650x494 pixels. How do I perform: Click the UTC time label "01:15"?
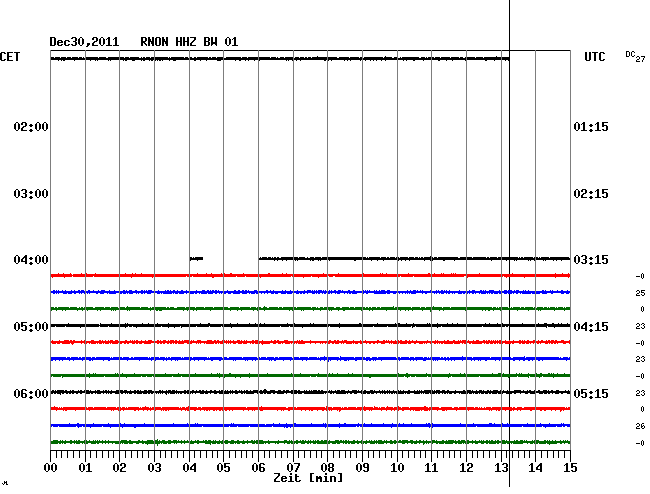coord(591,126)
